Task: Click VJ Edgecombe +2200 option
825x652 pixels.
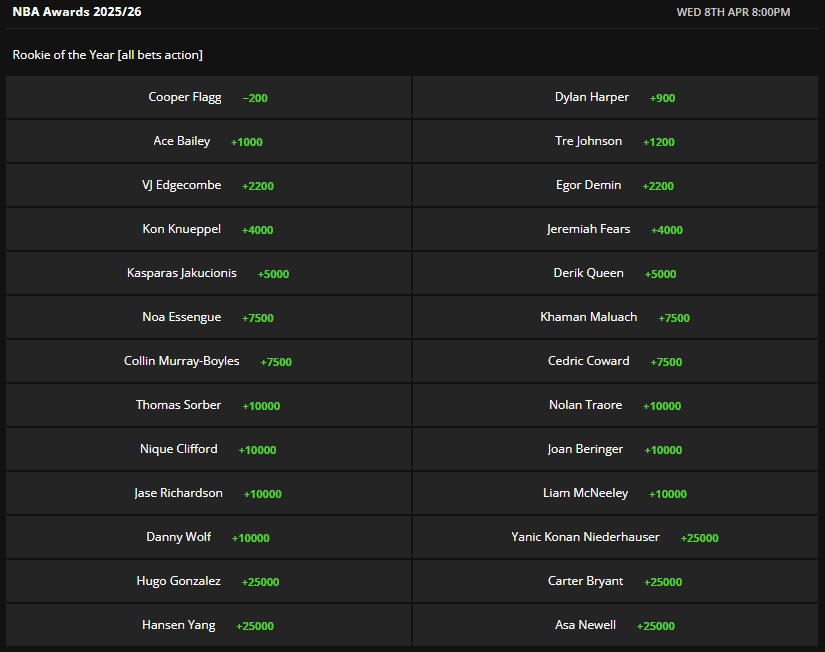Action: coord(208,185)
